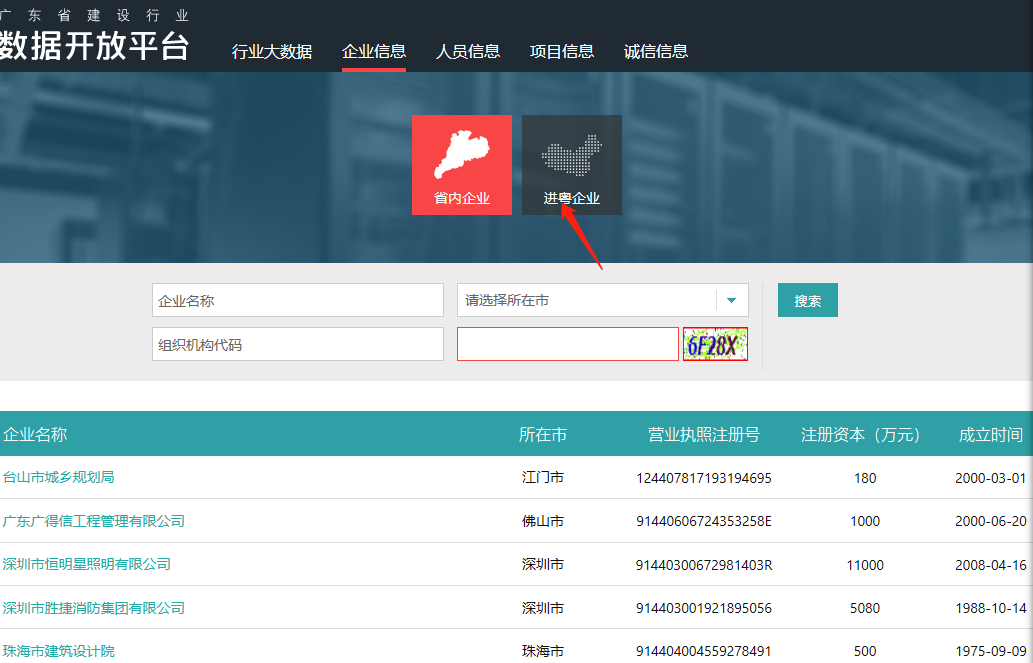
Task: Select the 珠海市 cell
Action: tap(543, 651)
